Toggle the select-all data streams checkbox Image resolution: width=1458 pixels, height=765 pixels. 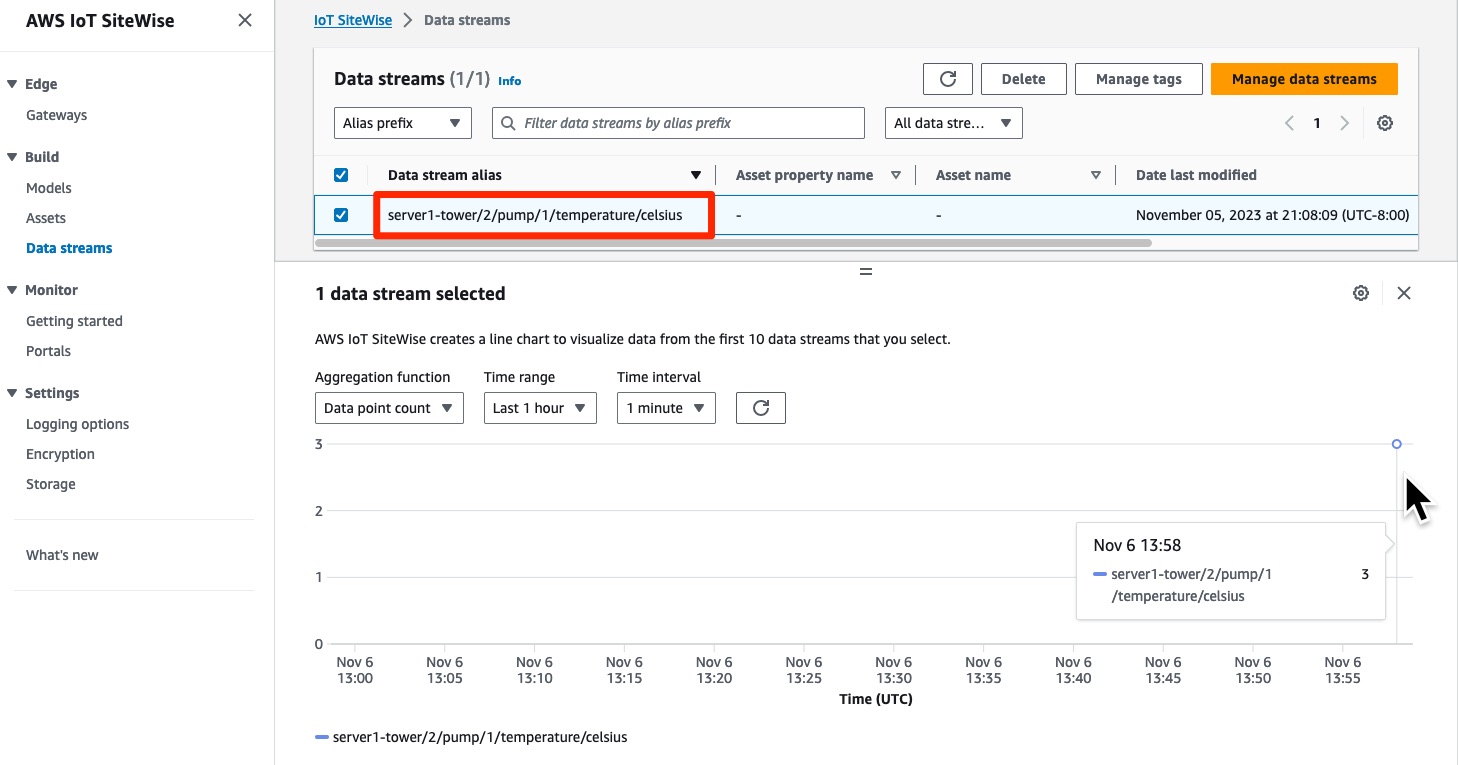tap(341, 175)
